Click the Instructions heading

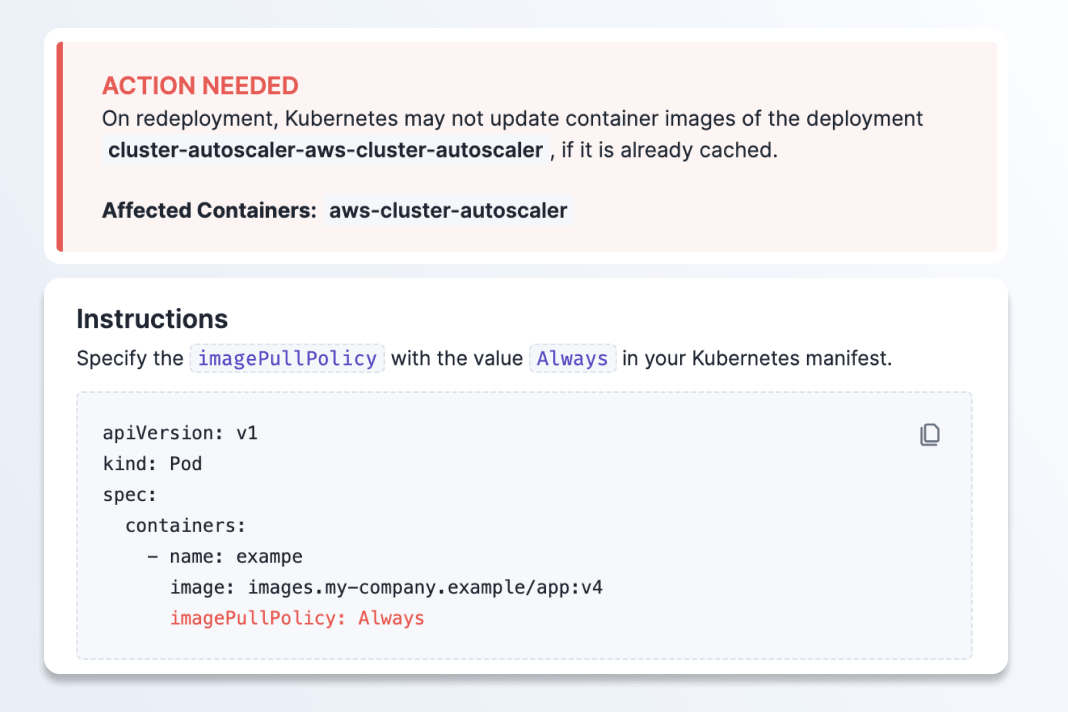(x=152, y=319)
